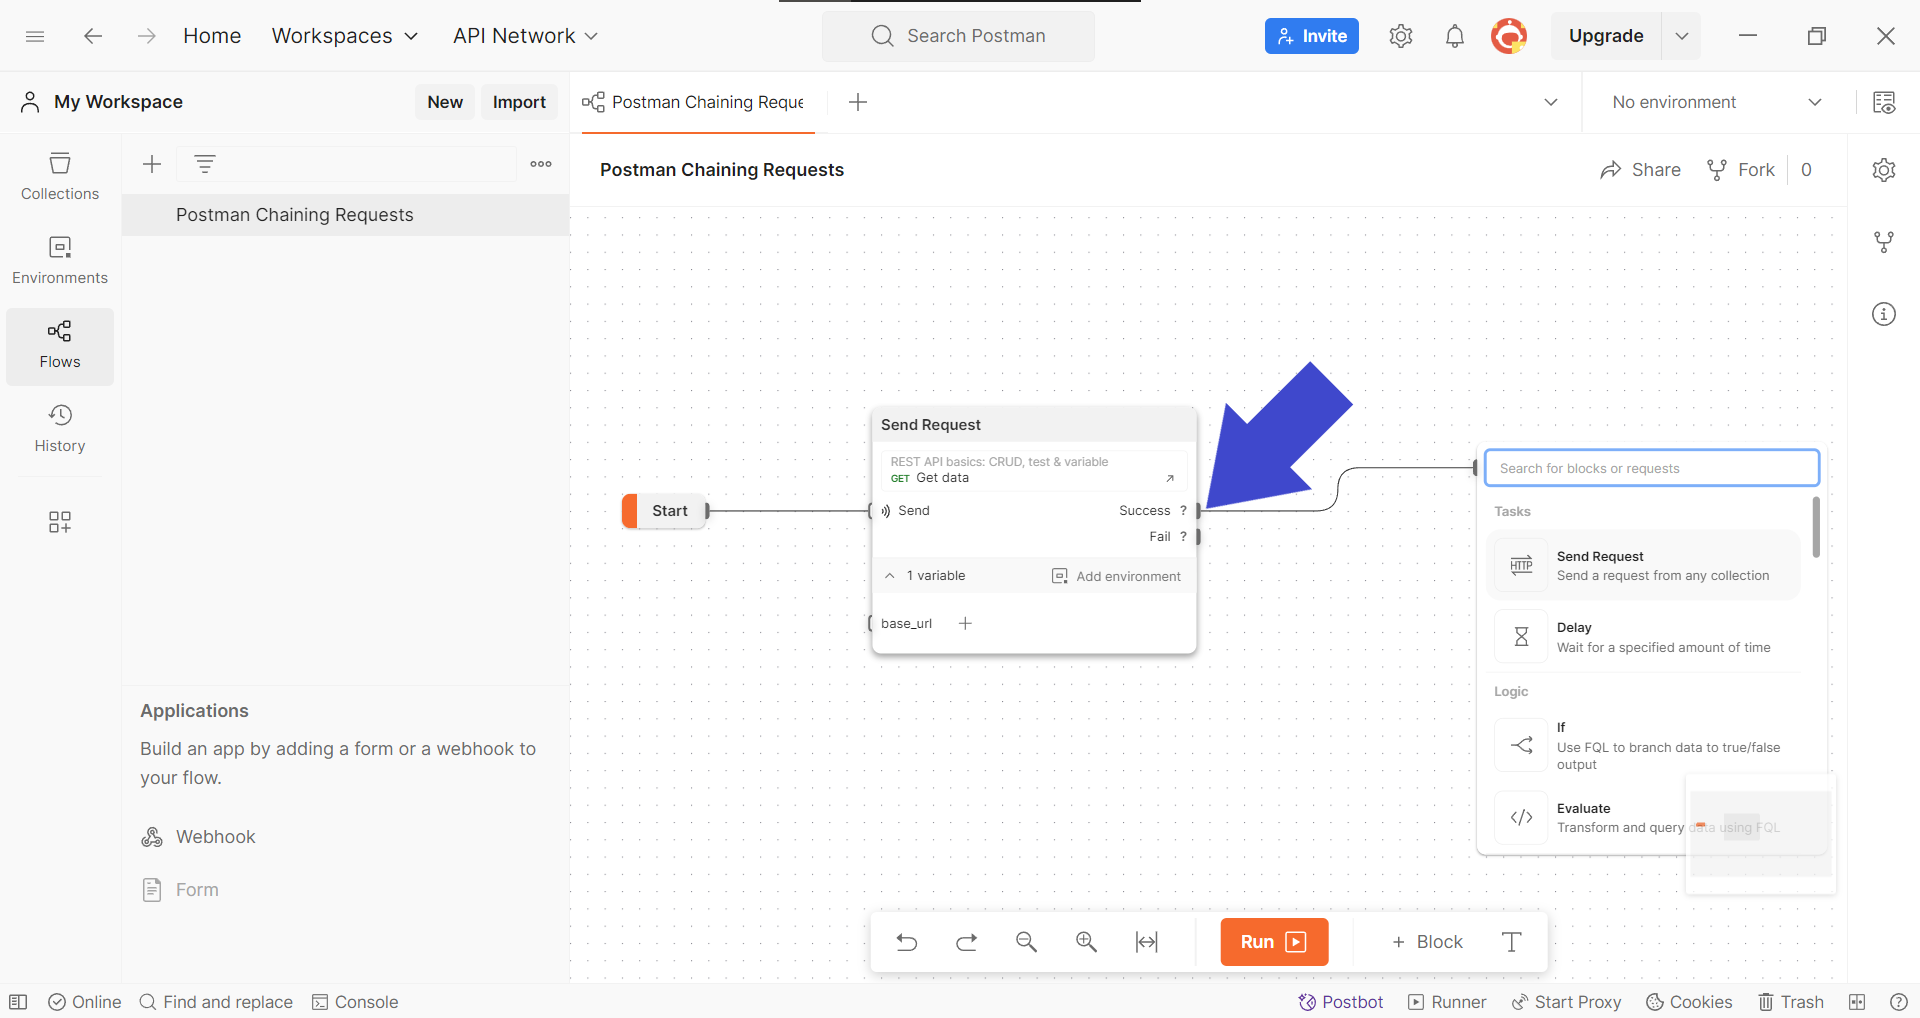Image resolution: width=1920 pixels, height=1018 pixels.
Task: Toggle two-pane view in status bar
Action: click(x=1857, y=1002)
